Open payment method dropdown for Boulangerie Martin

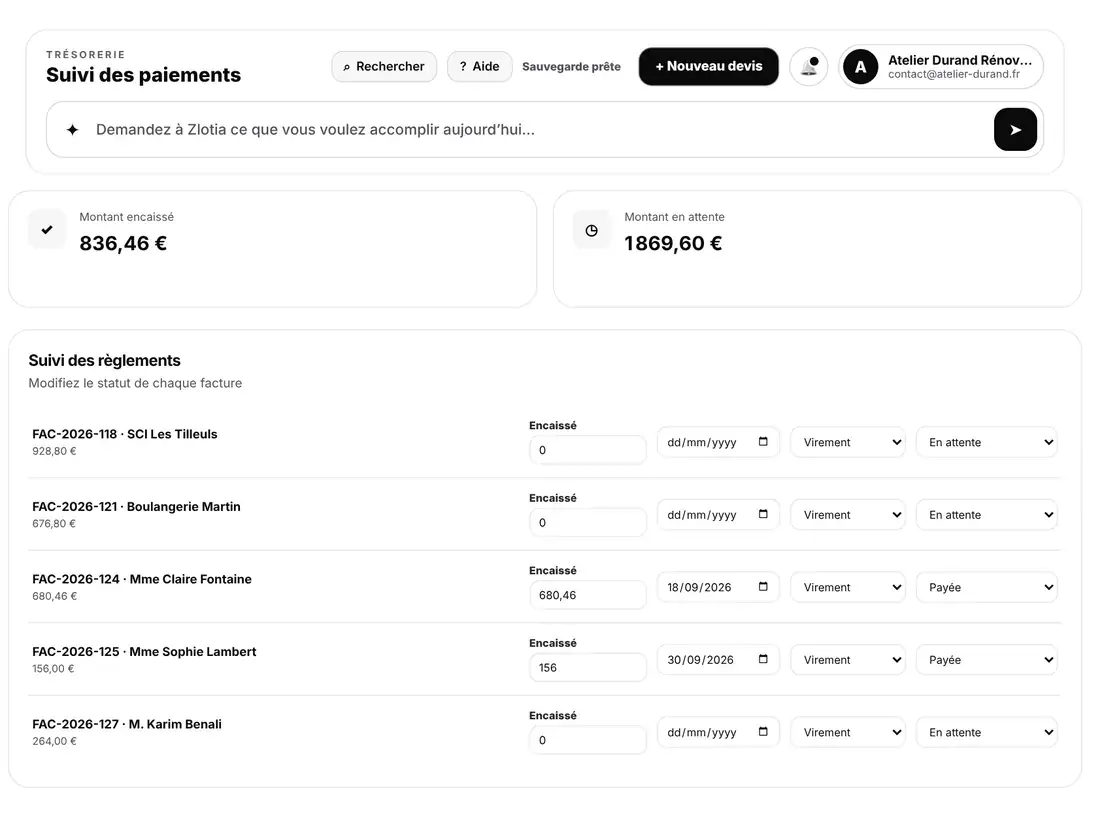(848, 515)
